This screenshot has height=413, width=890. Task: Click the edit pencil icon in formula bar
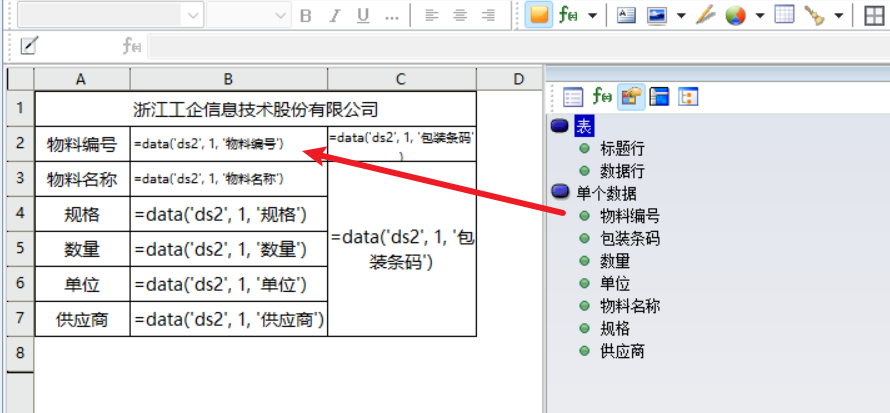(28, 45)
